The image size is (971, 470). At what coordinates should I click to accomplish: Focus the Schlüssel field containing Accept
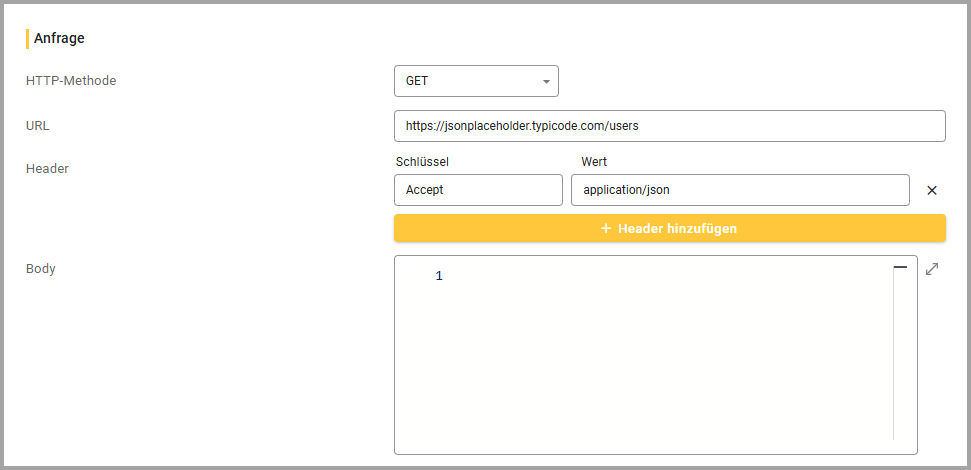coord(478,190)
